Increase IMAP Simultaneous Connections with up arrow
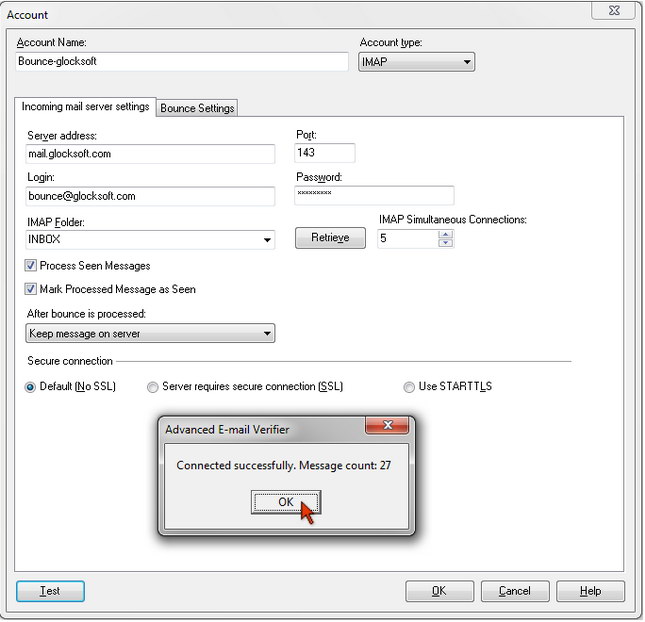The image size is (645, 622). (x=445, y=234)
